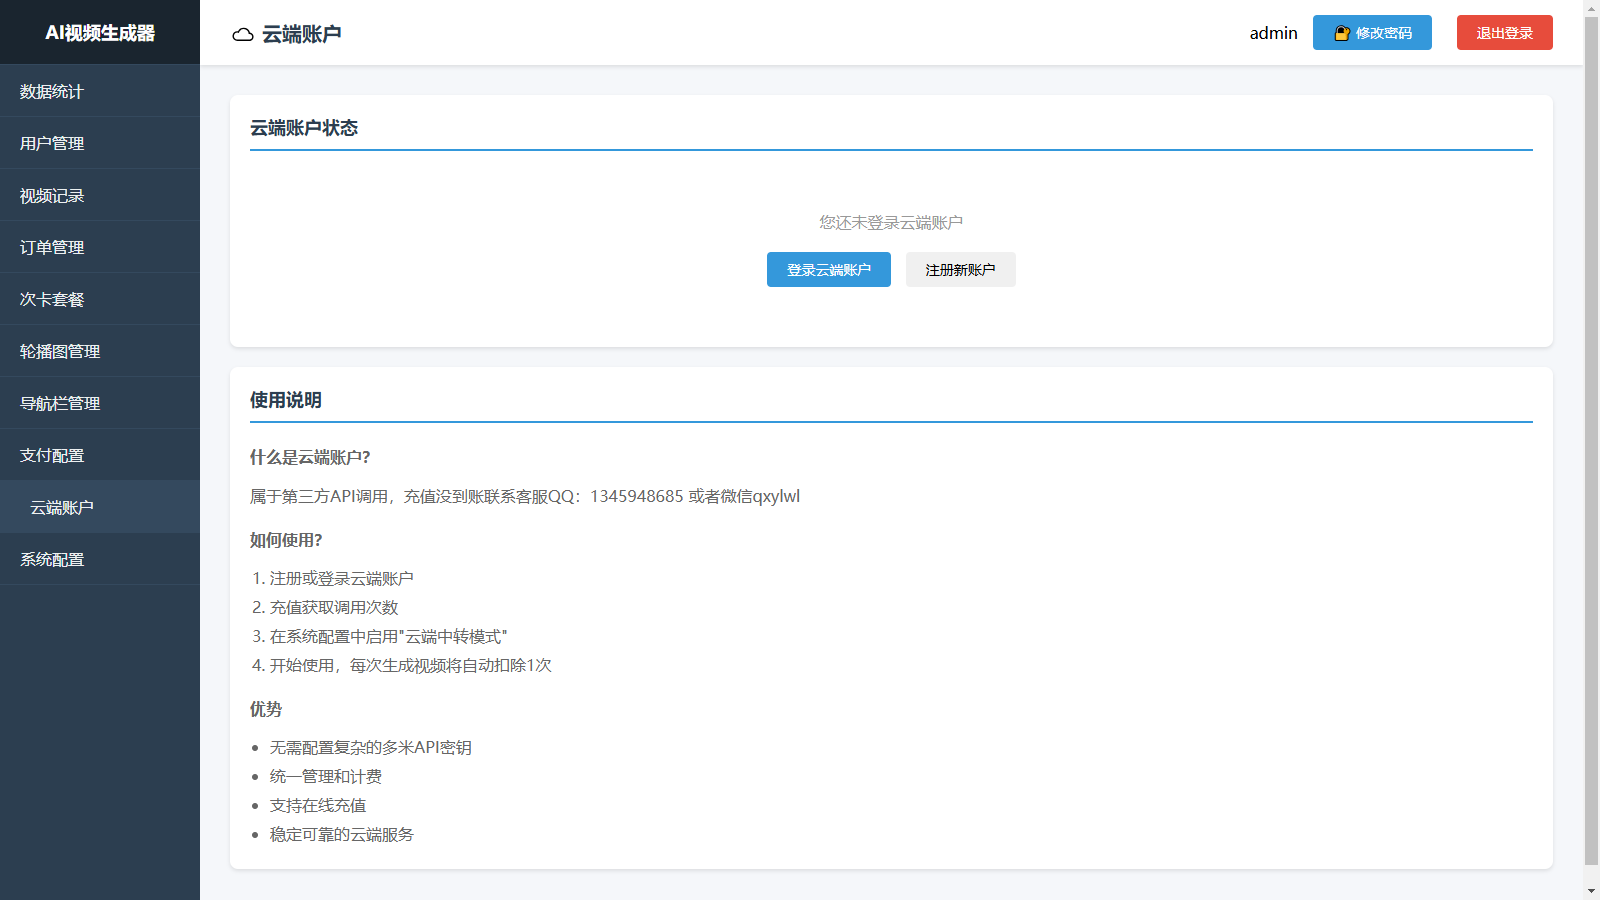Screen dimensions: 1600x900
Task: Open 用户管理 in the sidebar
Action: point(51,143)
